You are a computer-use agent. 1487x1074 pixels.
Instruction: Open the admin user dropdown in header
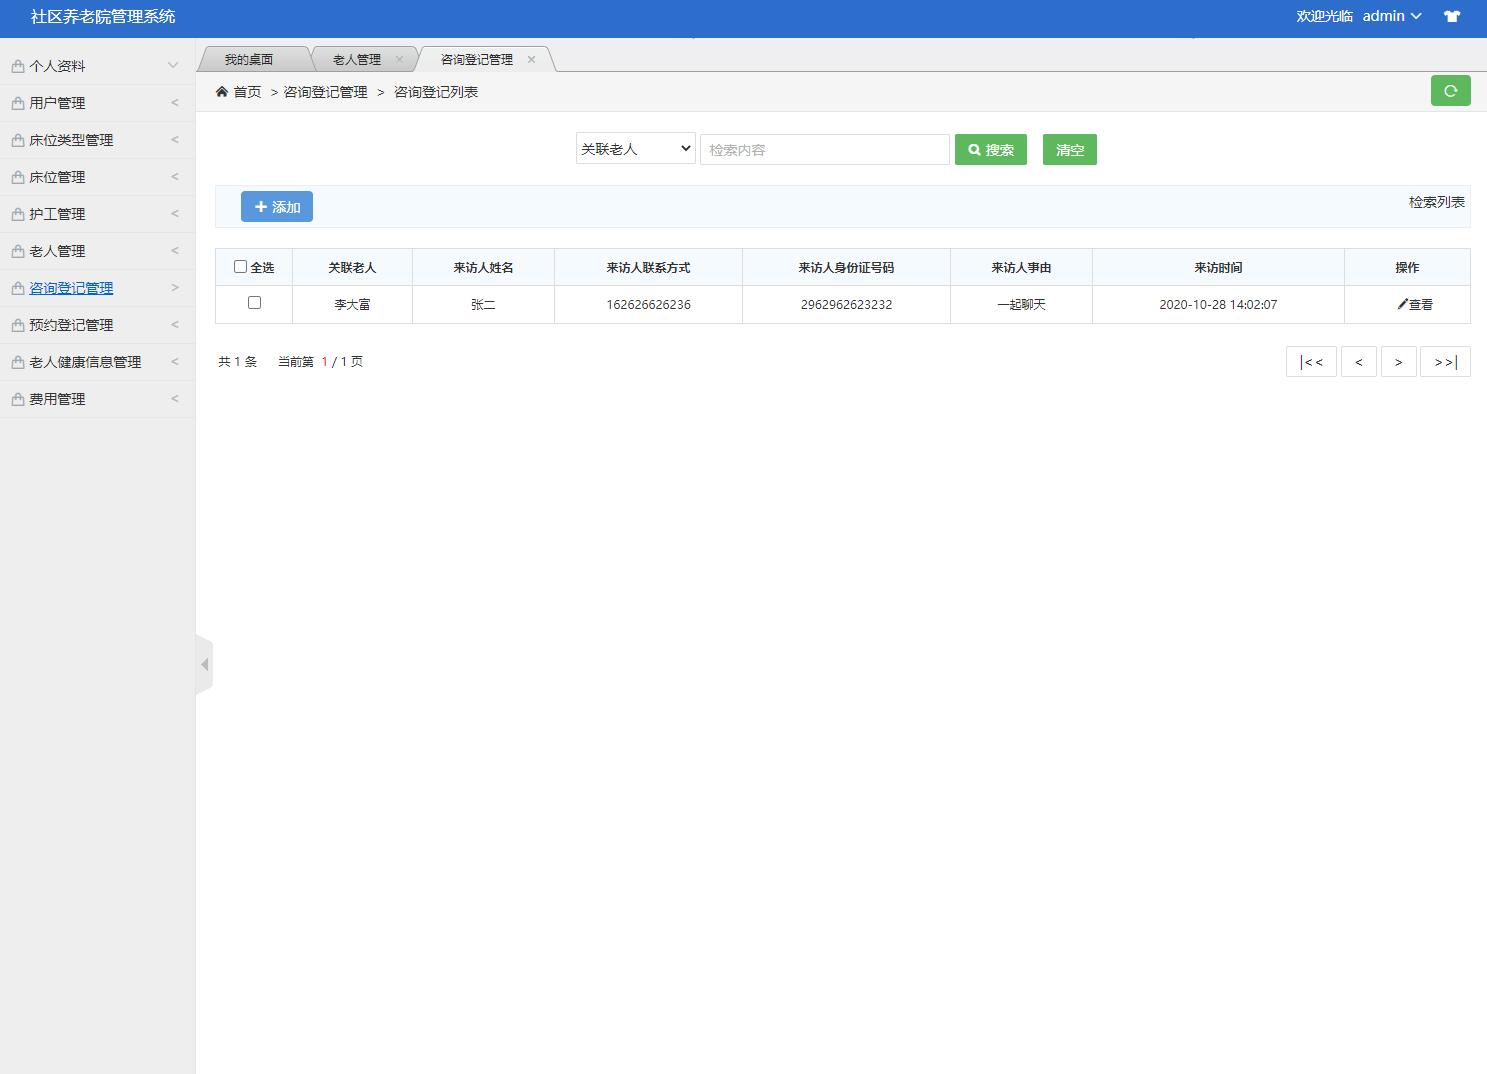(x=1391, y=16)
